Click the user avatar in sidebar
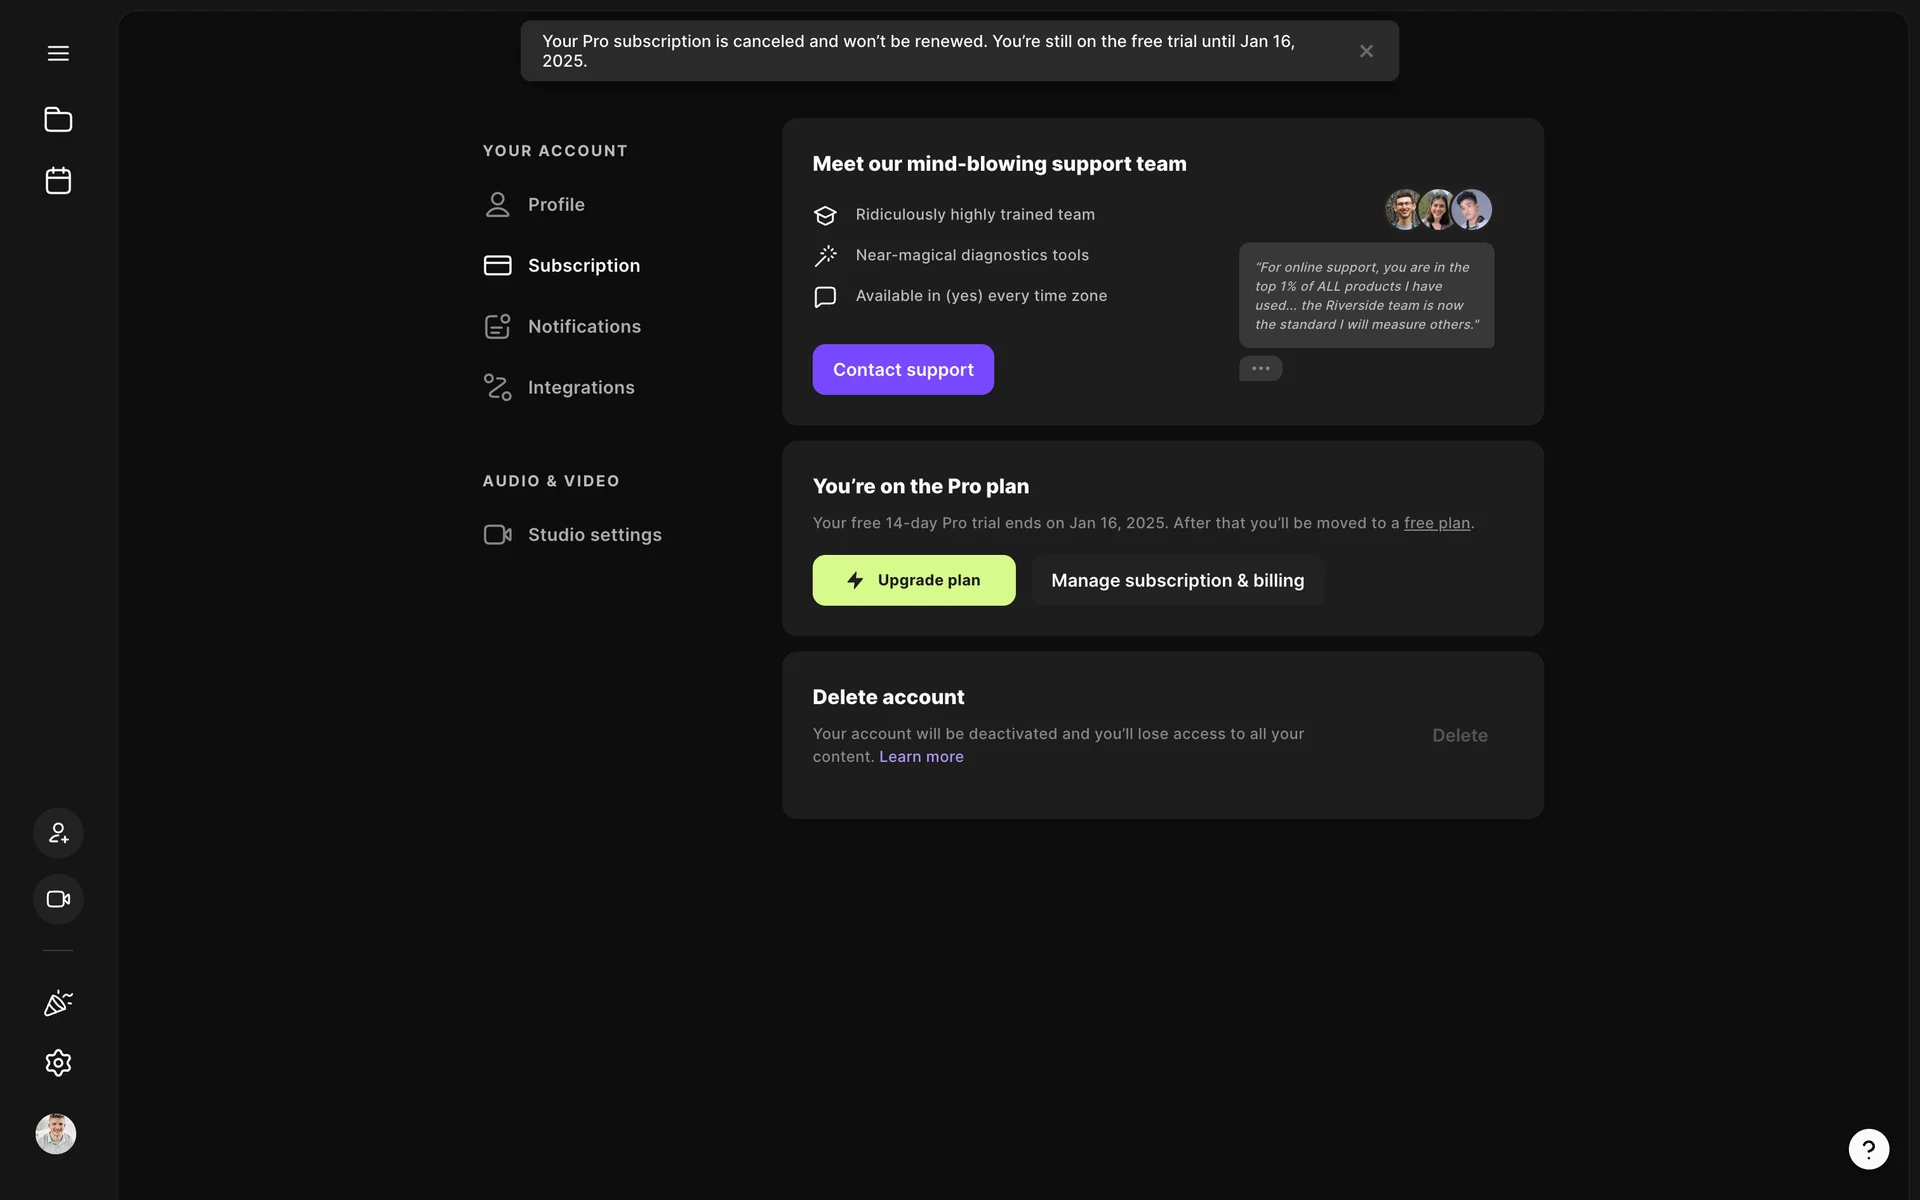Image resolution: width=1920 pixels, height=1200 pixels. pyautogui.click(x=56, y=1134)
